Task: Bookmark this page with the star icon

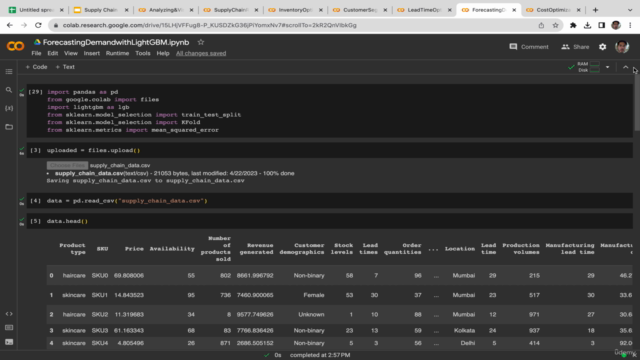Action: click(x=555, y=25)
